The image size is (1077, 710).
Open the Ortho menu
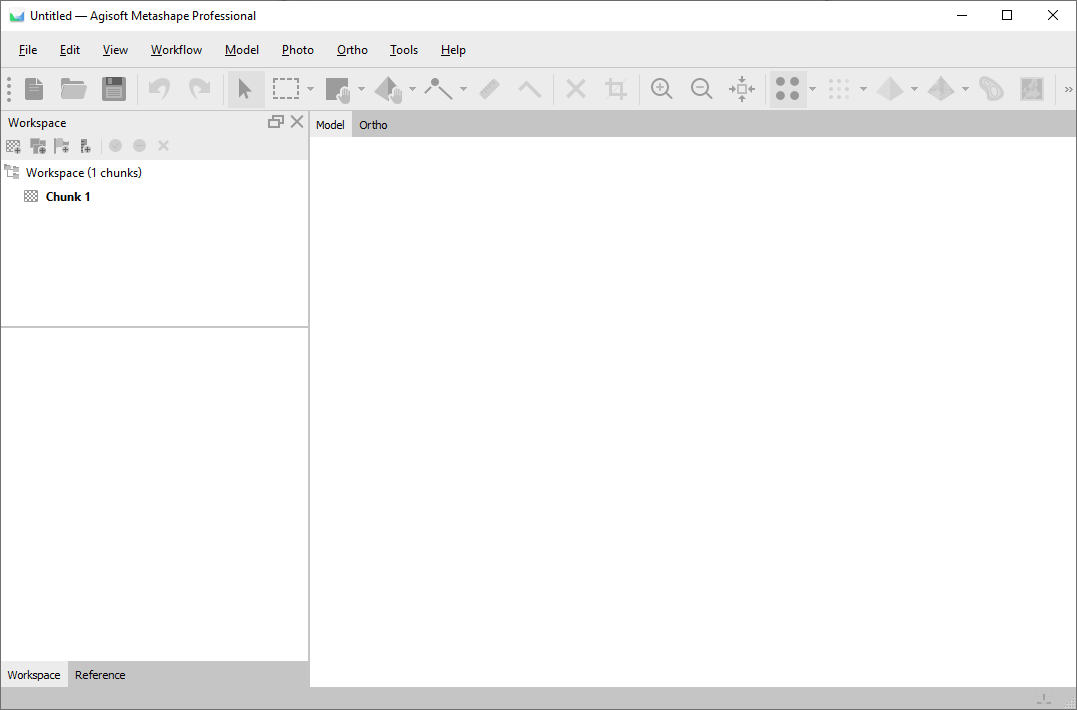[x=352, y=50]
